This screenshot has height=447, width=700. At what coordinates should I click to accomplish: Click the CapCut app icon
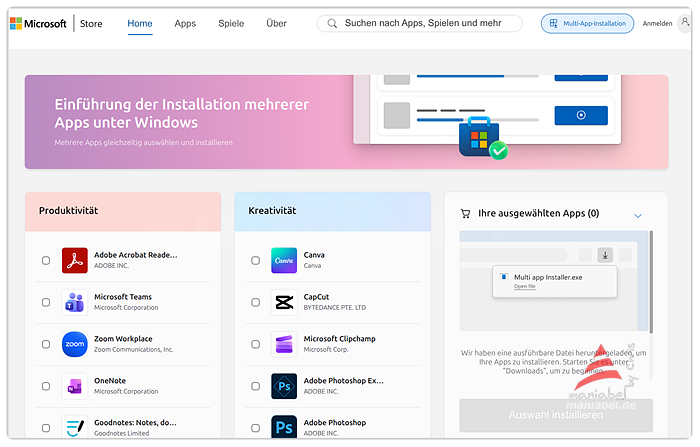pyautogui.click(x=284, y=302)
